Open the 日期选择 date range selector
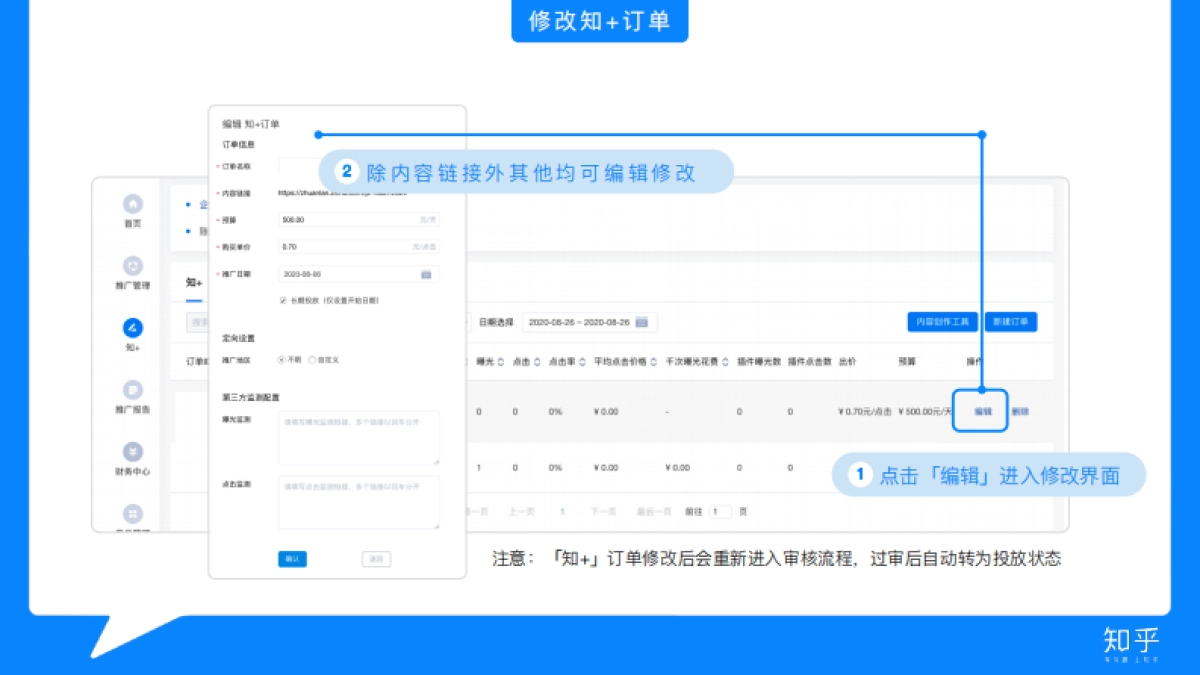 point(580,322)
